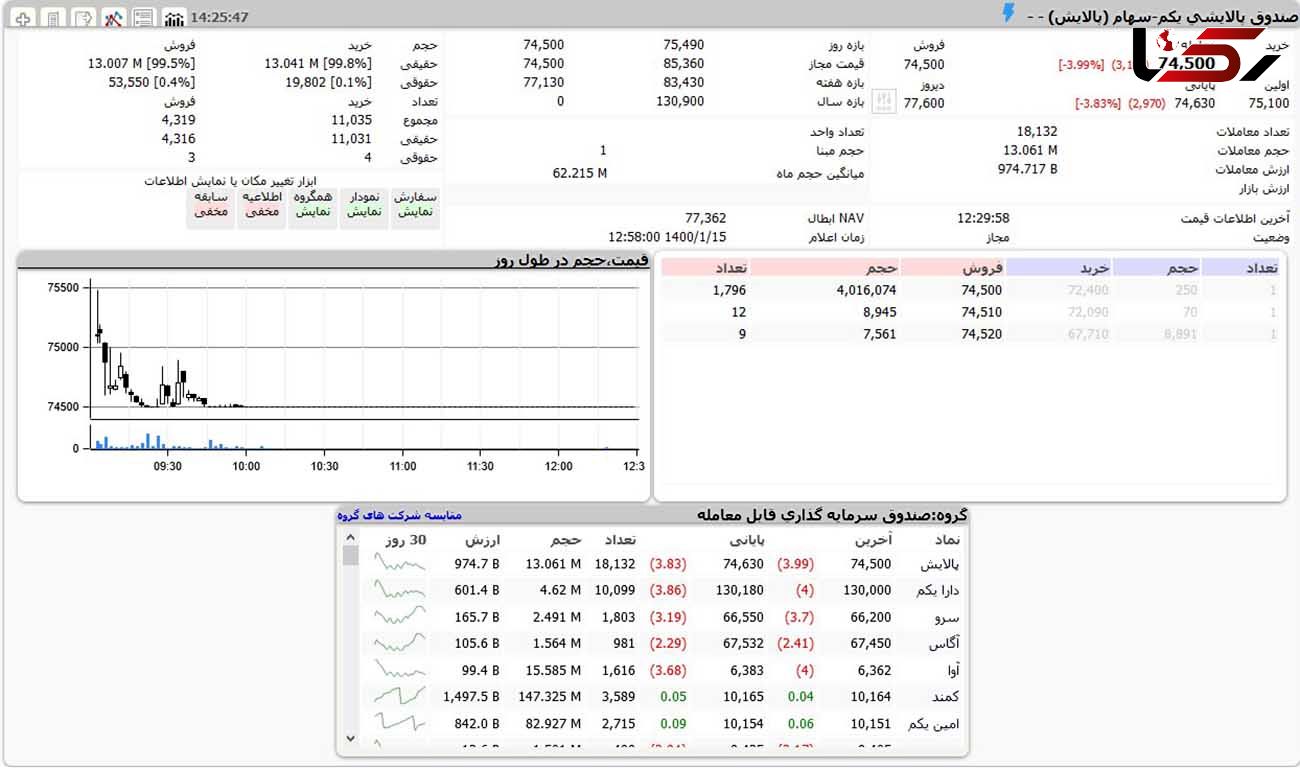Click میانگین حجم ماه value 62.215 M
Image resolution: width=1300 pixels, height=769 pixels.
(x=580, y=173)
